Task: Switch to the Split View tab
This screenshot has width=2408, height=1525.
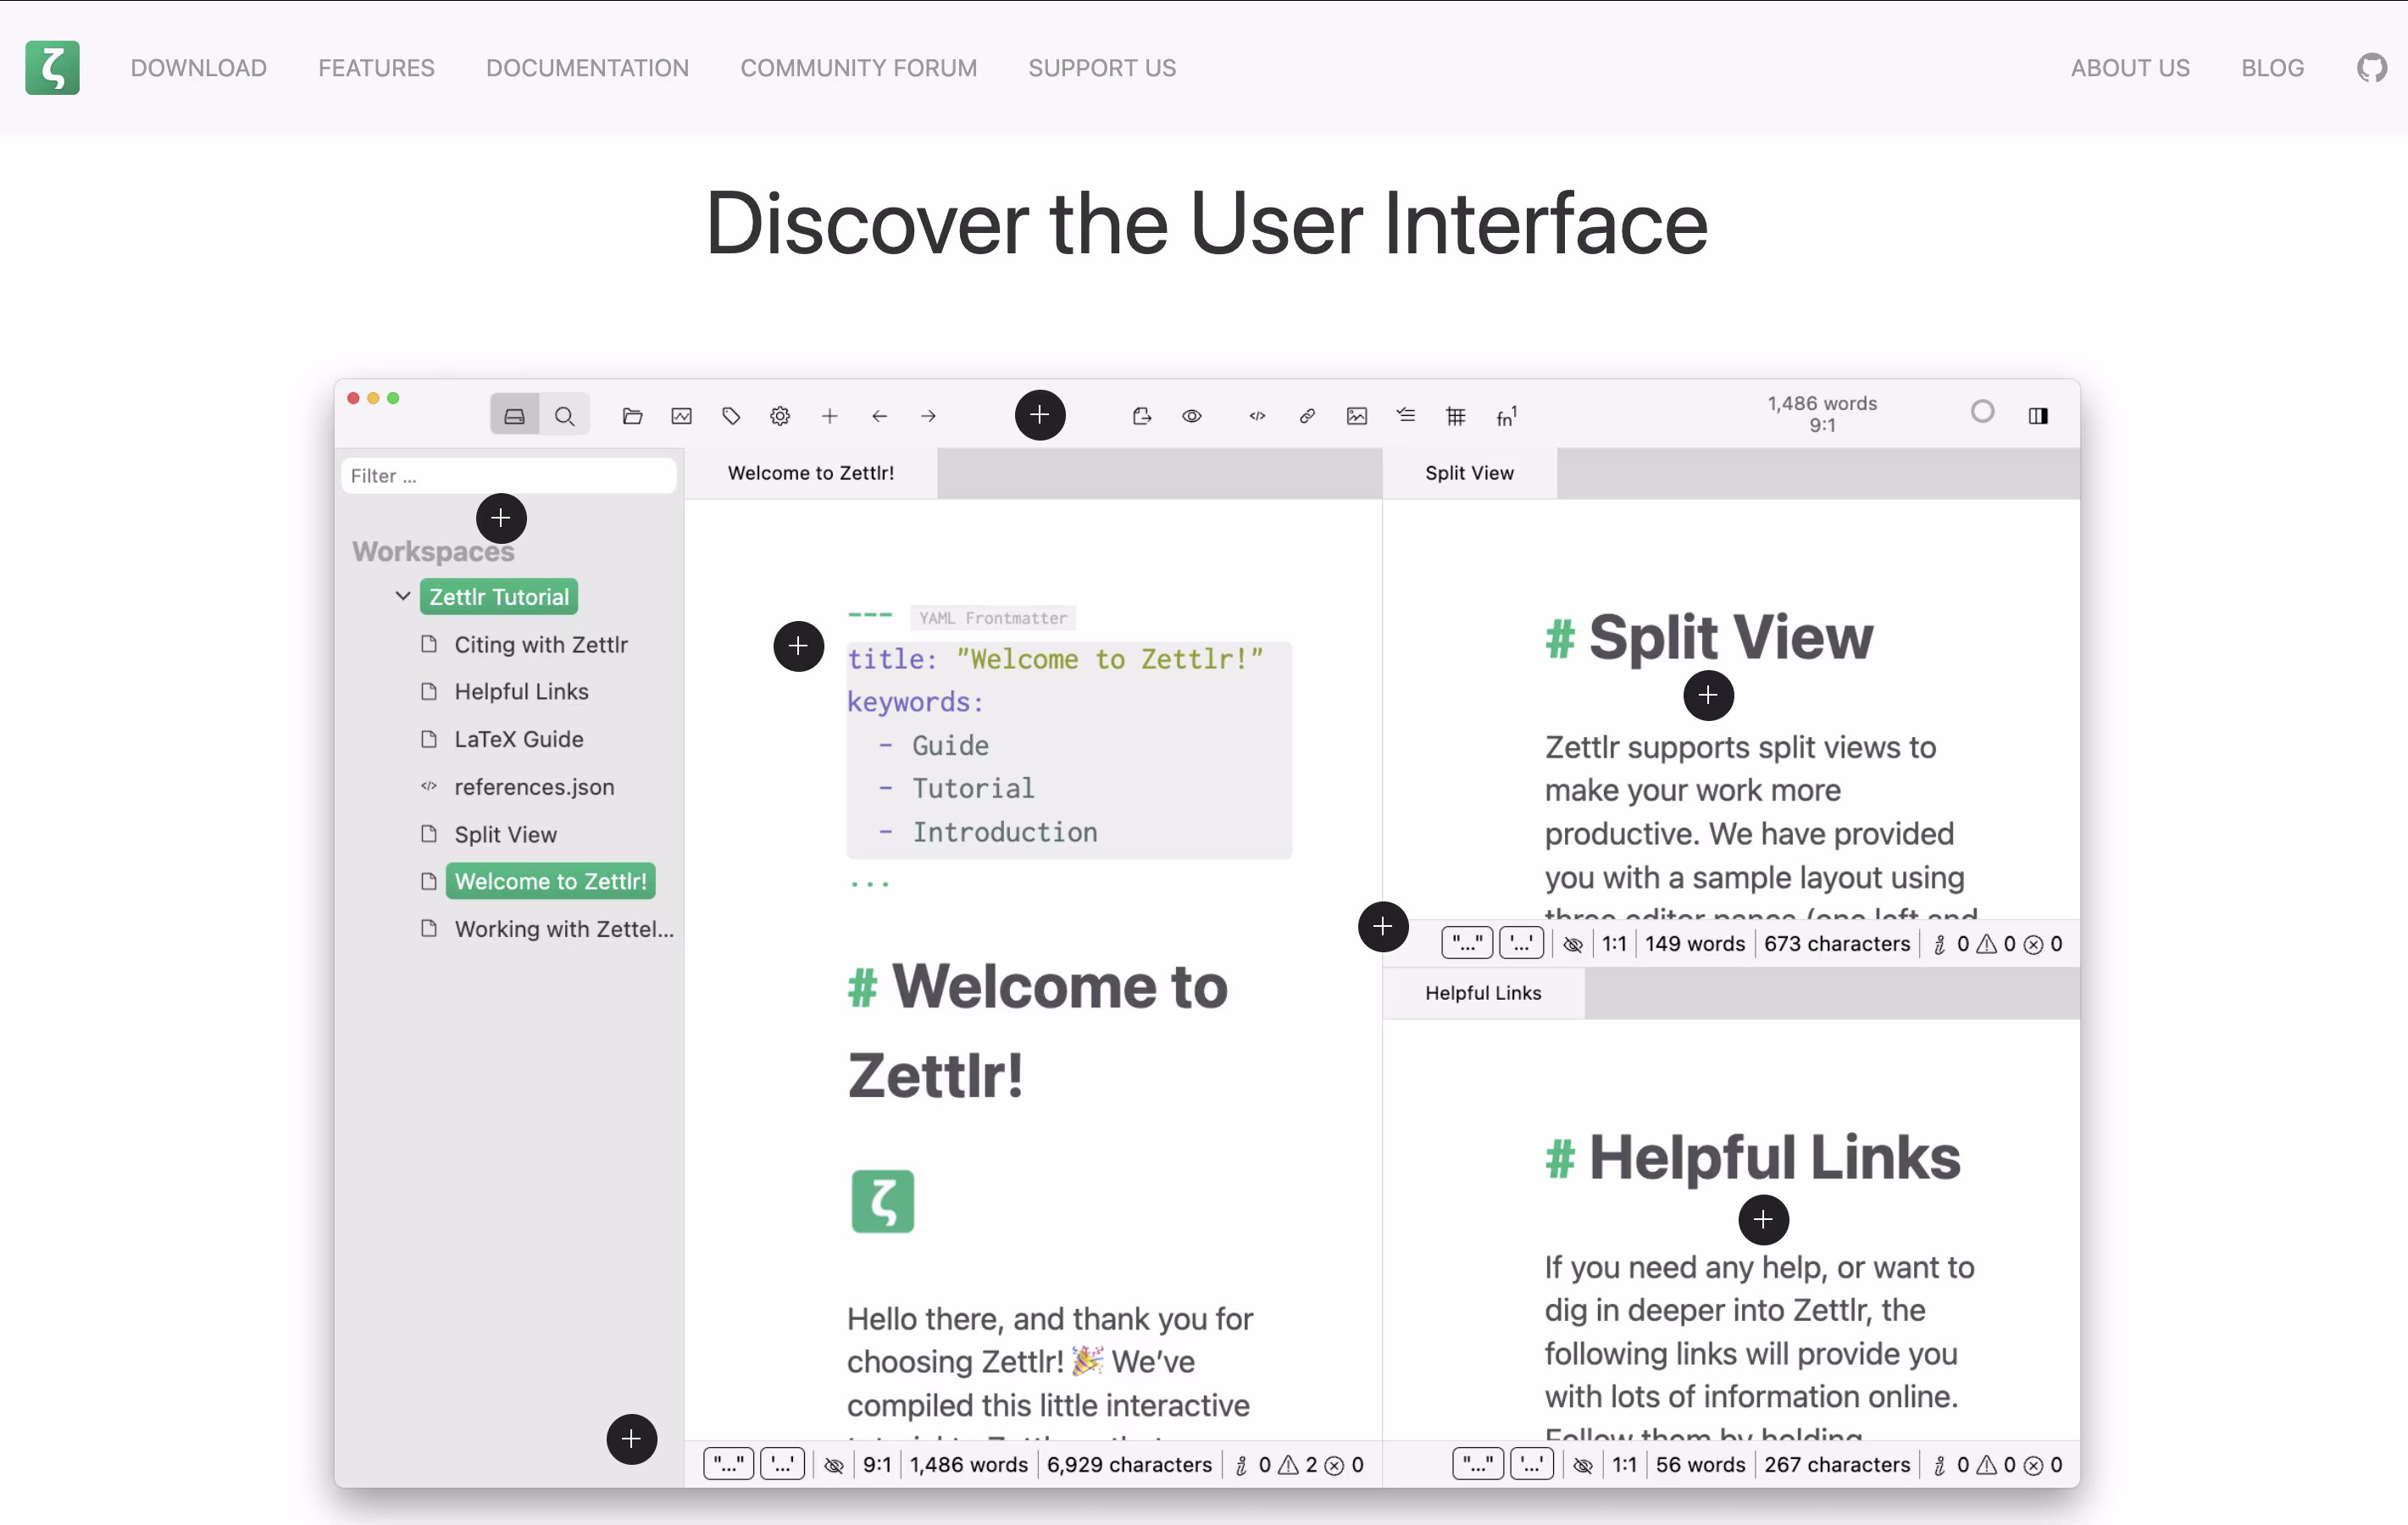Action: coord(1468,473)
